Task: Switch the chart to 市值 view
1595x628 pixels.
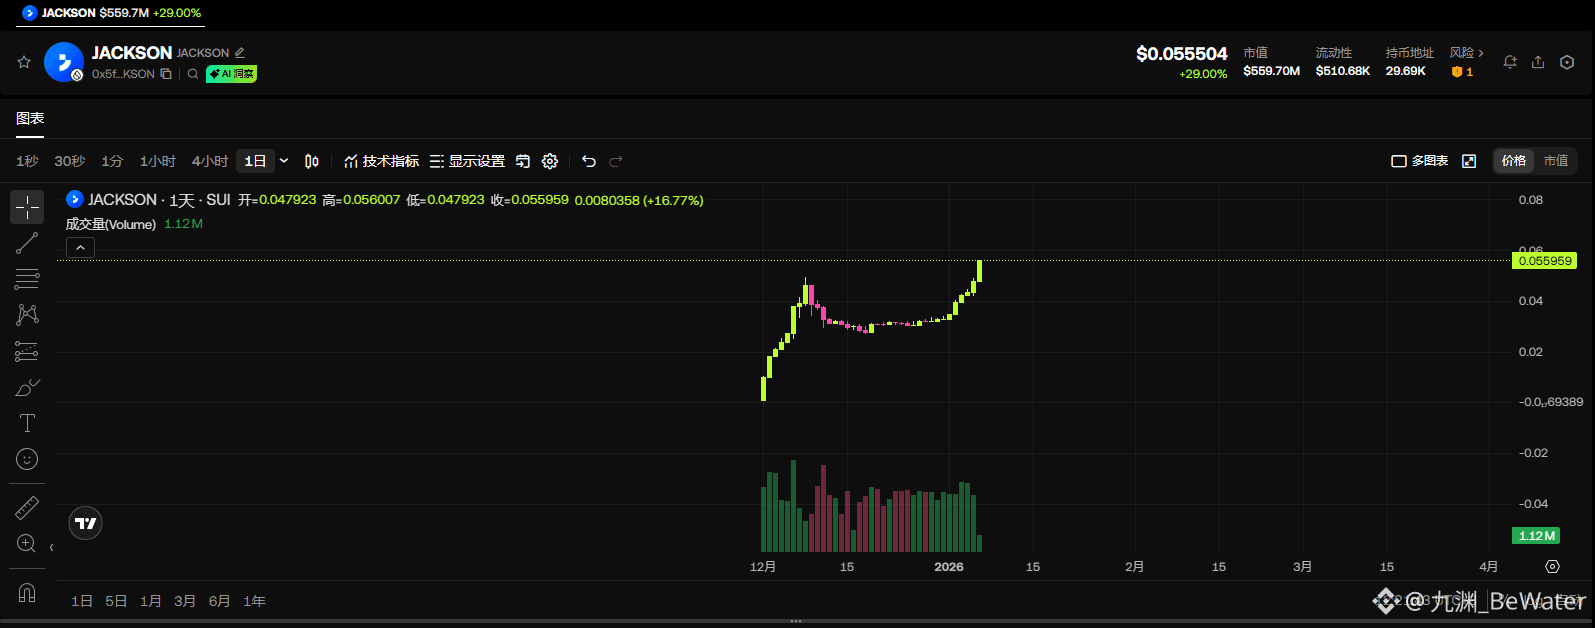Action: pyautogui.click(x=1556, y=161)
